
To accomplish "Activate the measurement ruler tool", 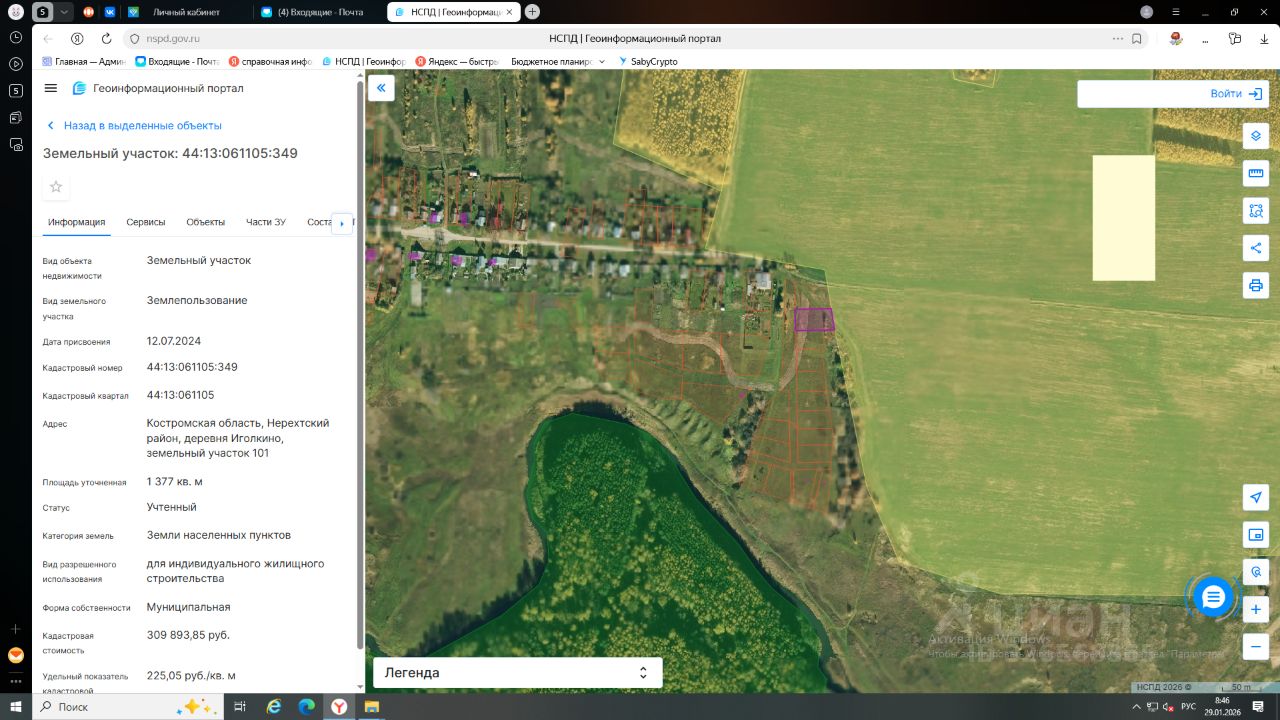I will tap(1256, 174).
